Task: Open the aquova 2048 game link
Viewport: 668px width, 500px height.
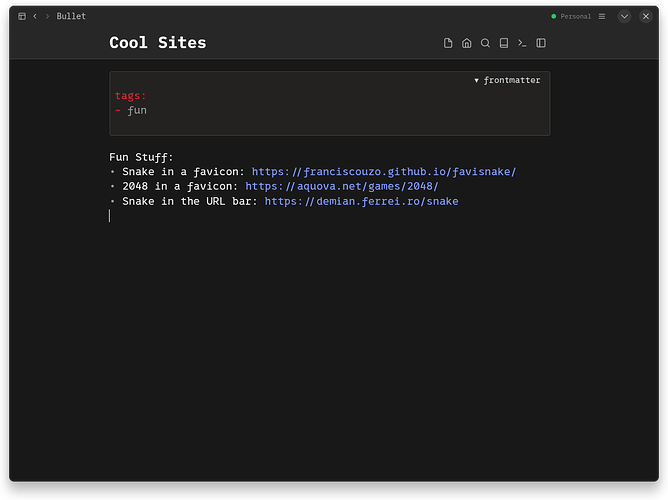Action: click(342, 186)
